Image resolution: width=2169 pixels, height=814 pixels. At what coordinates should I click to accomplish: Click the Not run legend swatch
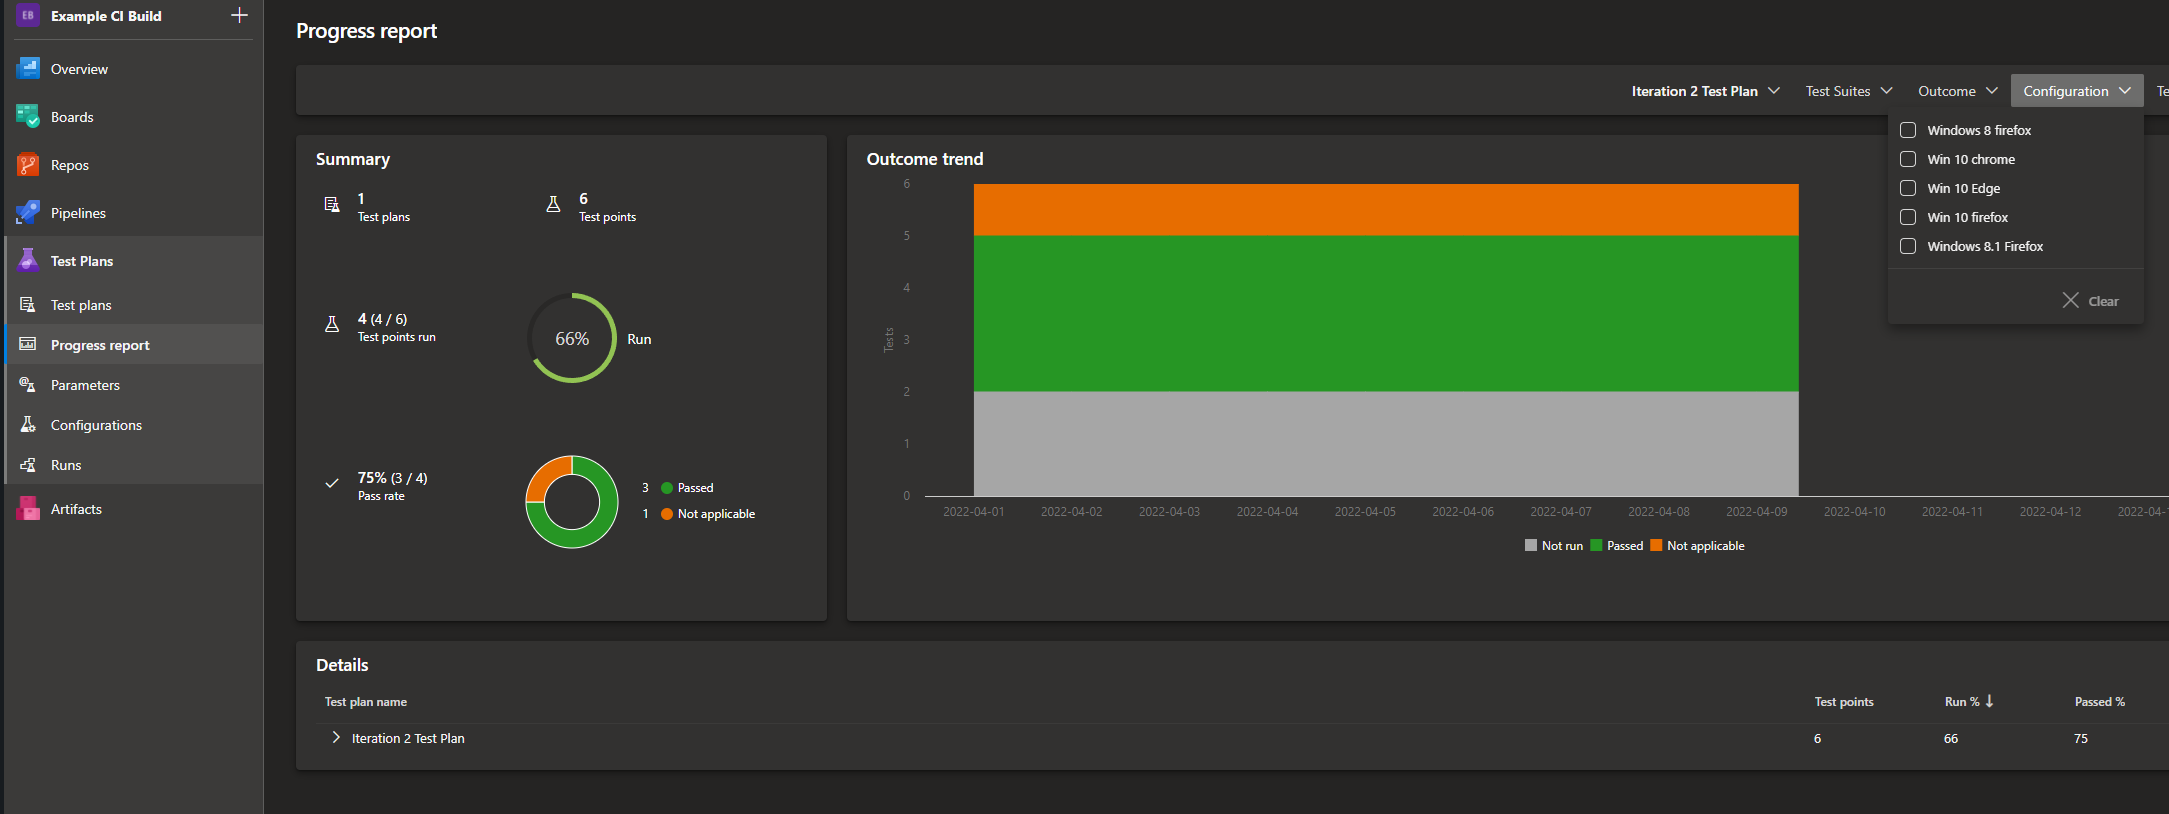pyautogui.click(x=1531, y=545)
